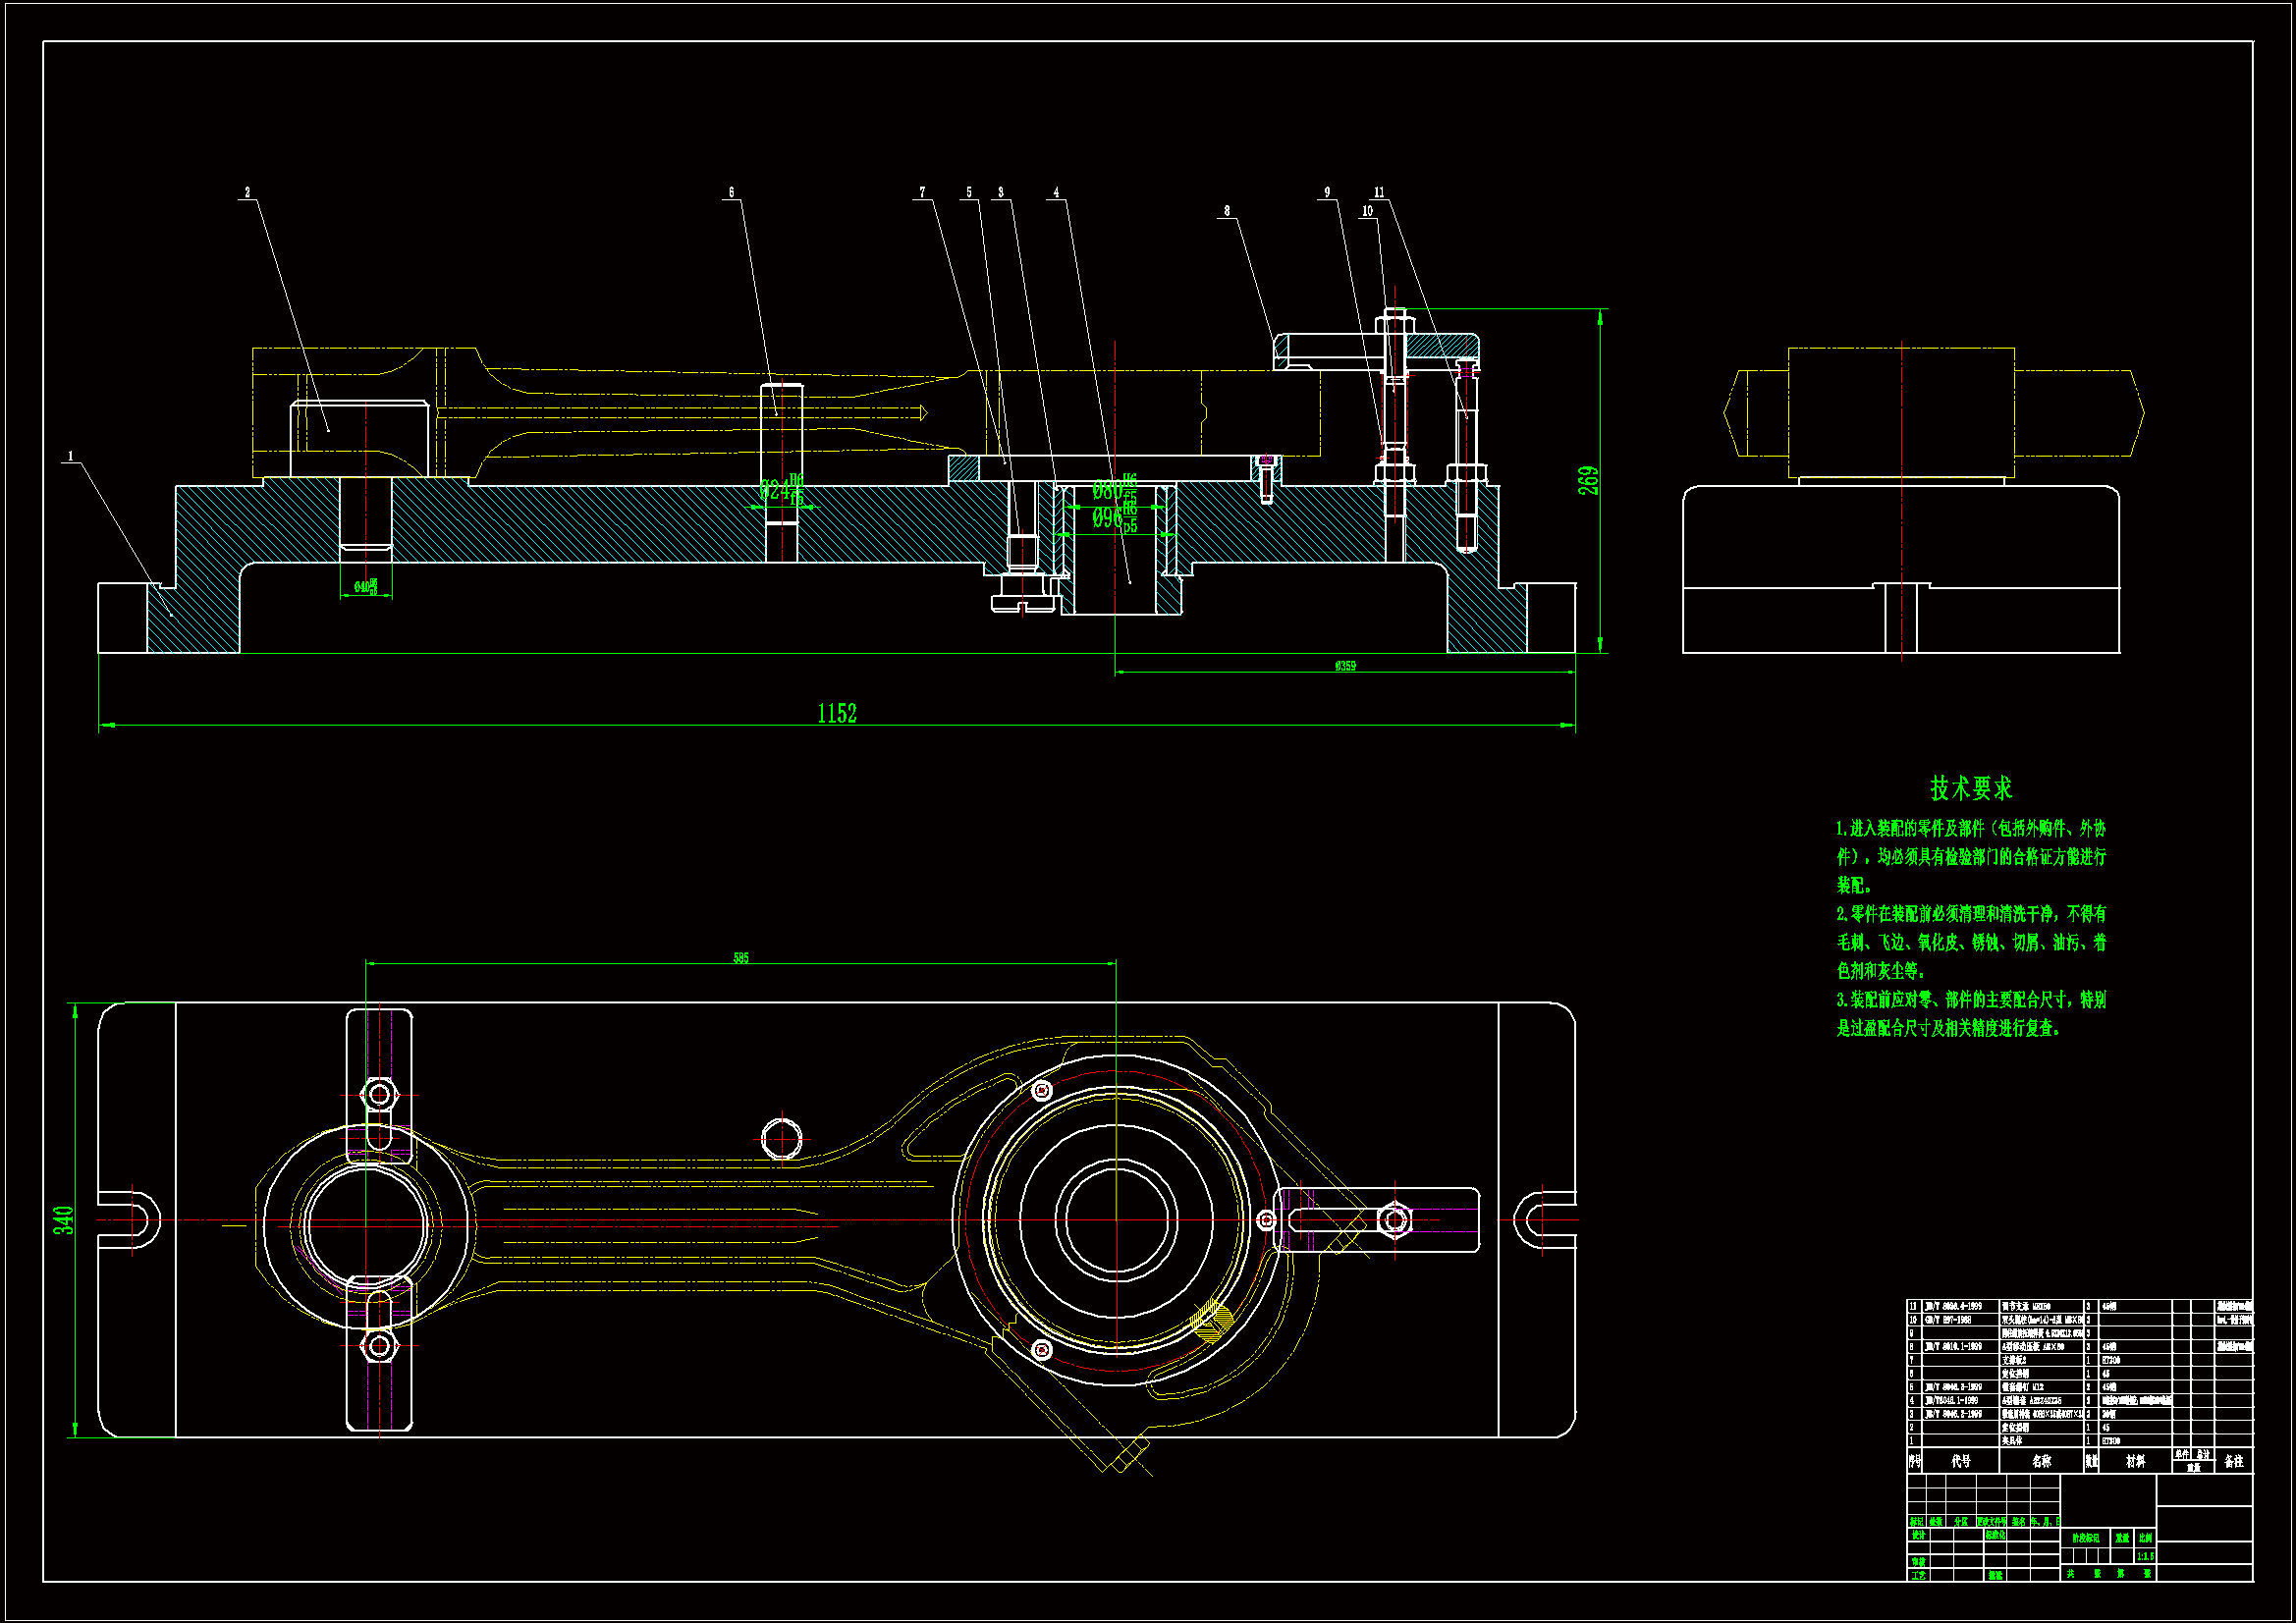Select technical requirement paragraph 2 text
Screen dimensions: 2296x1623
tap(1970, 942)
